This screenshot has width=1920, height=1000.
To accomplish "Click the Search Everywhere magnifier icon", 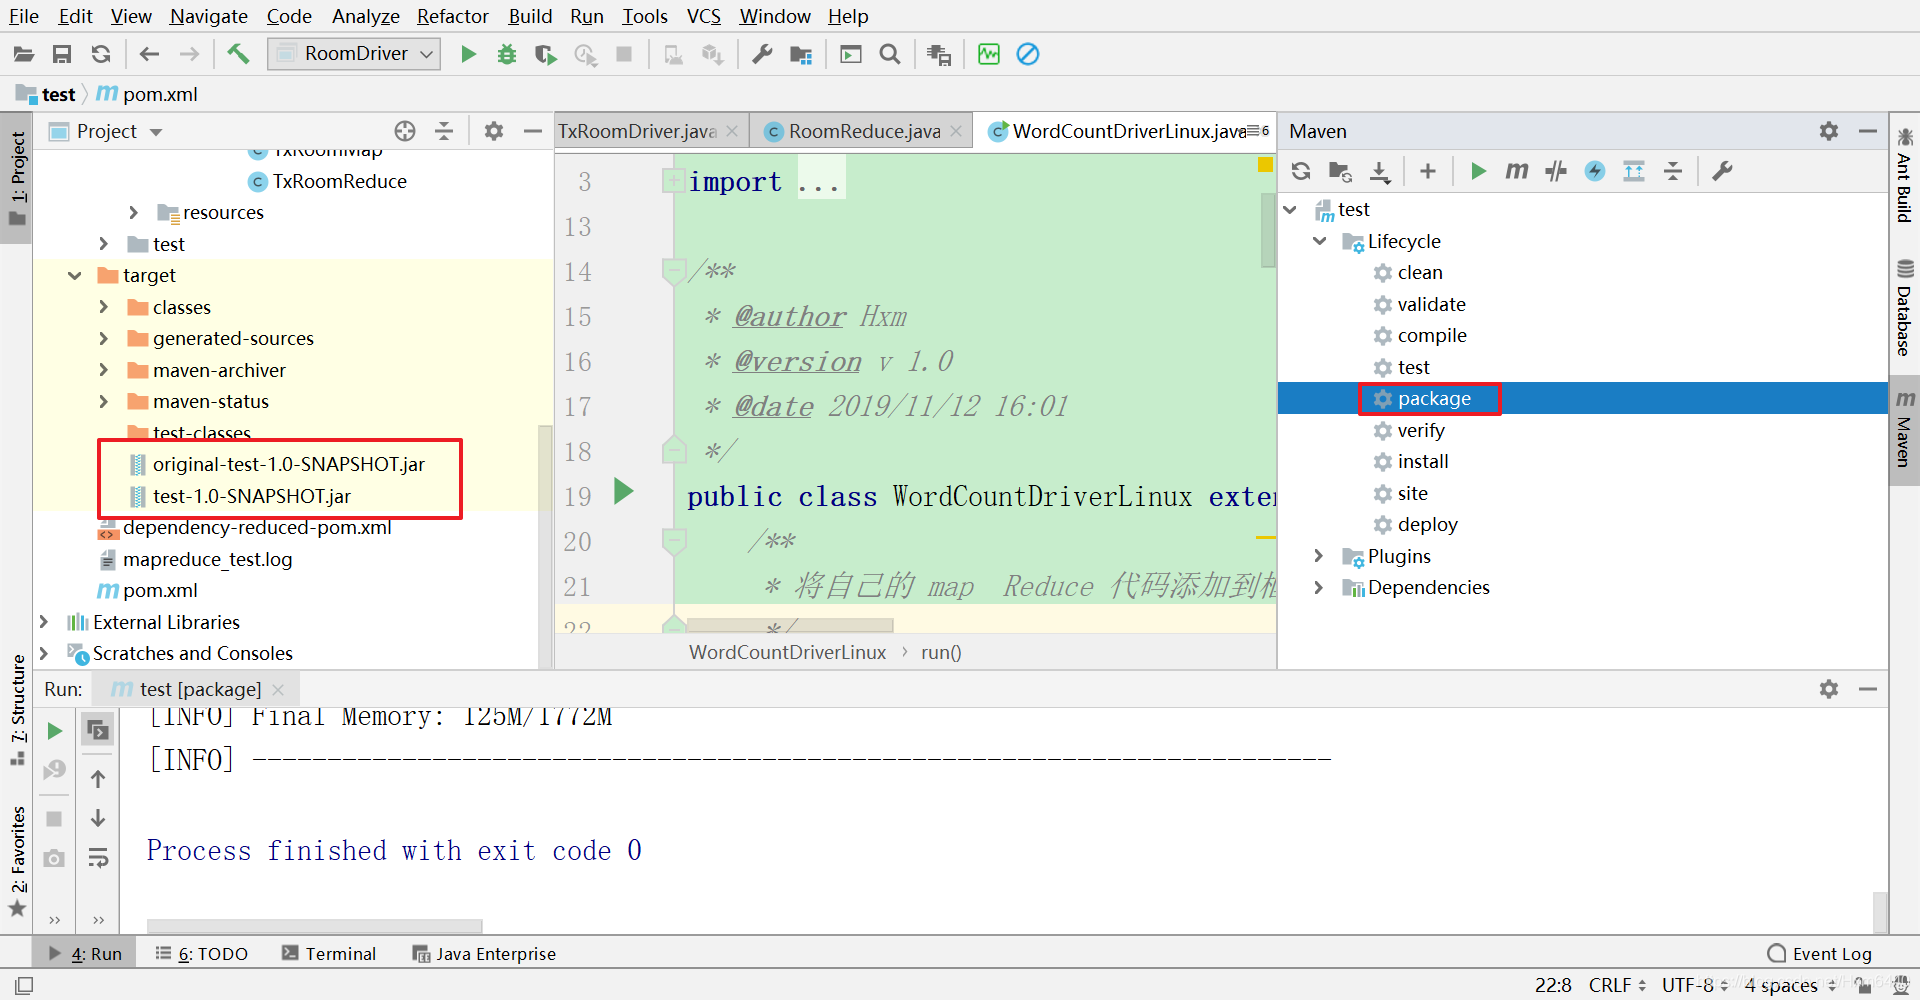I will click(x=890, y=54).
